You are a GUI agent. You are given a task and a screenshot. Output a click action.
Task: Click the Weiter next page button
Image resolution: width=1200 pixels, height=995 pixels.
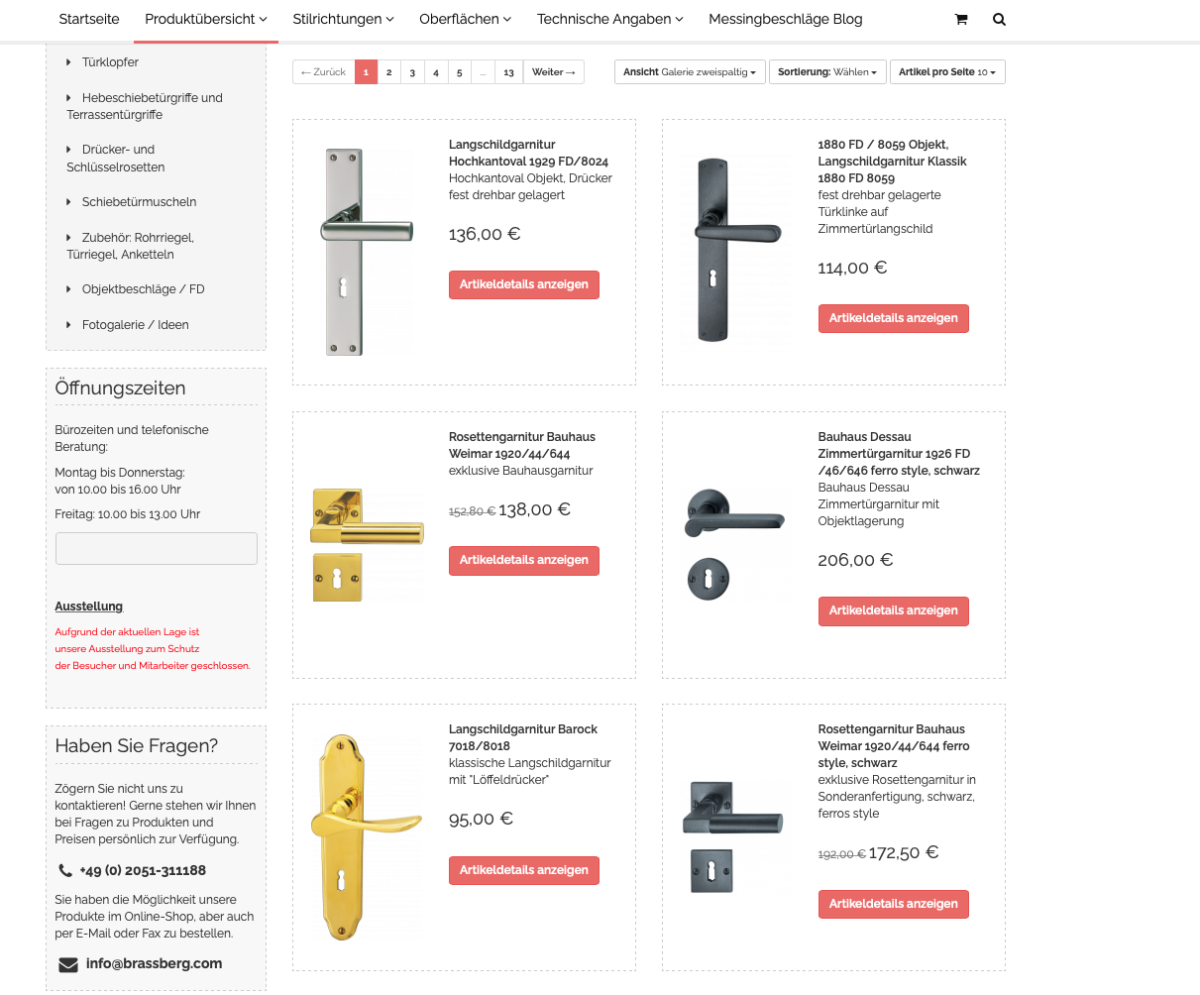point(554,72)
